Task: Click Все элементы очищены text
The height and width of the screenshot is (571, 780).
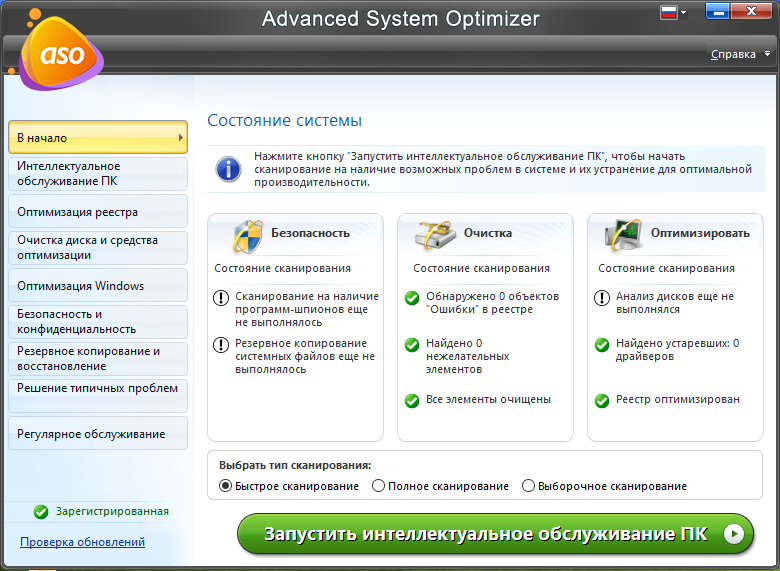Action: click(488, 399)
